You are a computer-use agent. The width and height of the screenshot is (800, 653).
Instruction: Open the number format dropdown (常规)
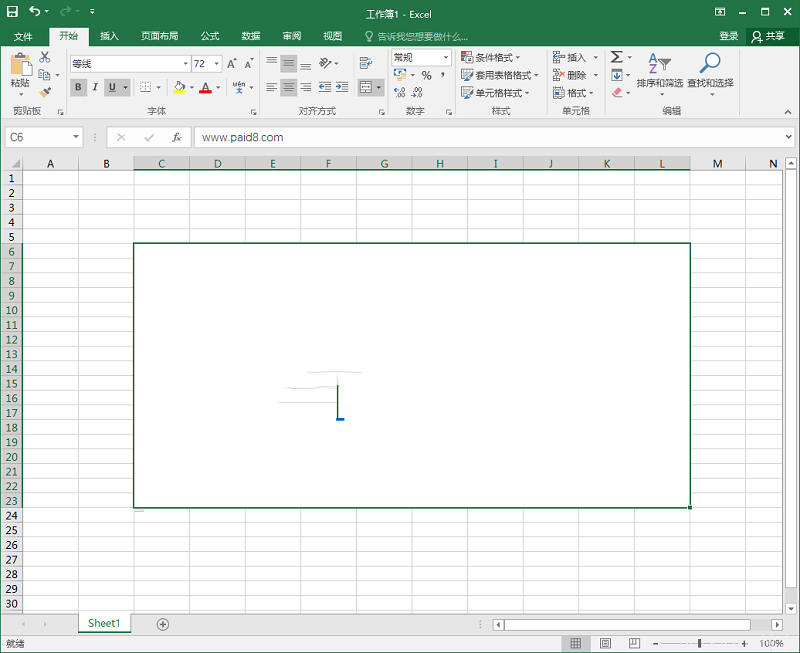pyautogui.click(x=445, y=57)
